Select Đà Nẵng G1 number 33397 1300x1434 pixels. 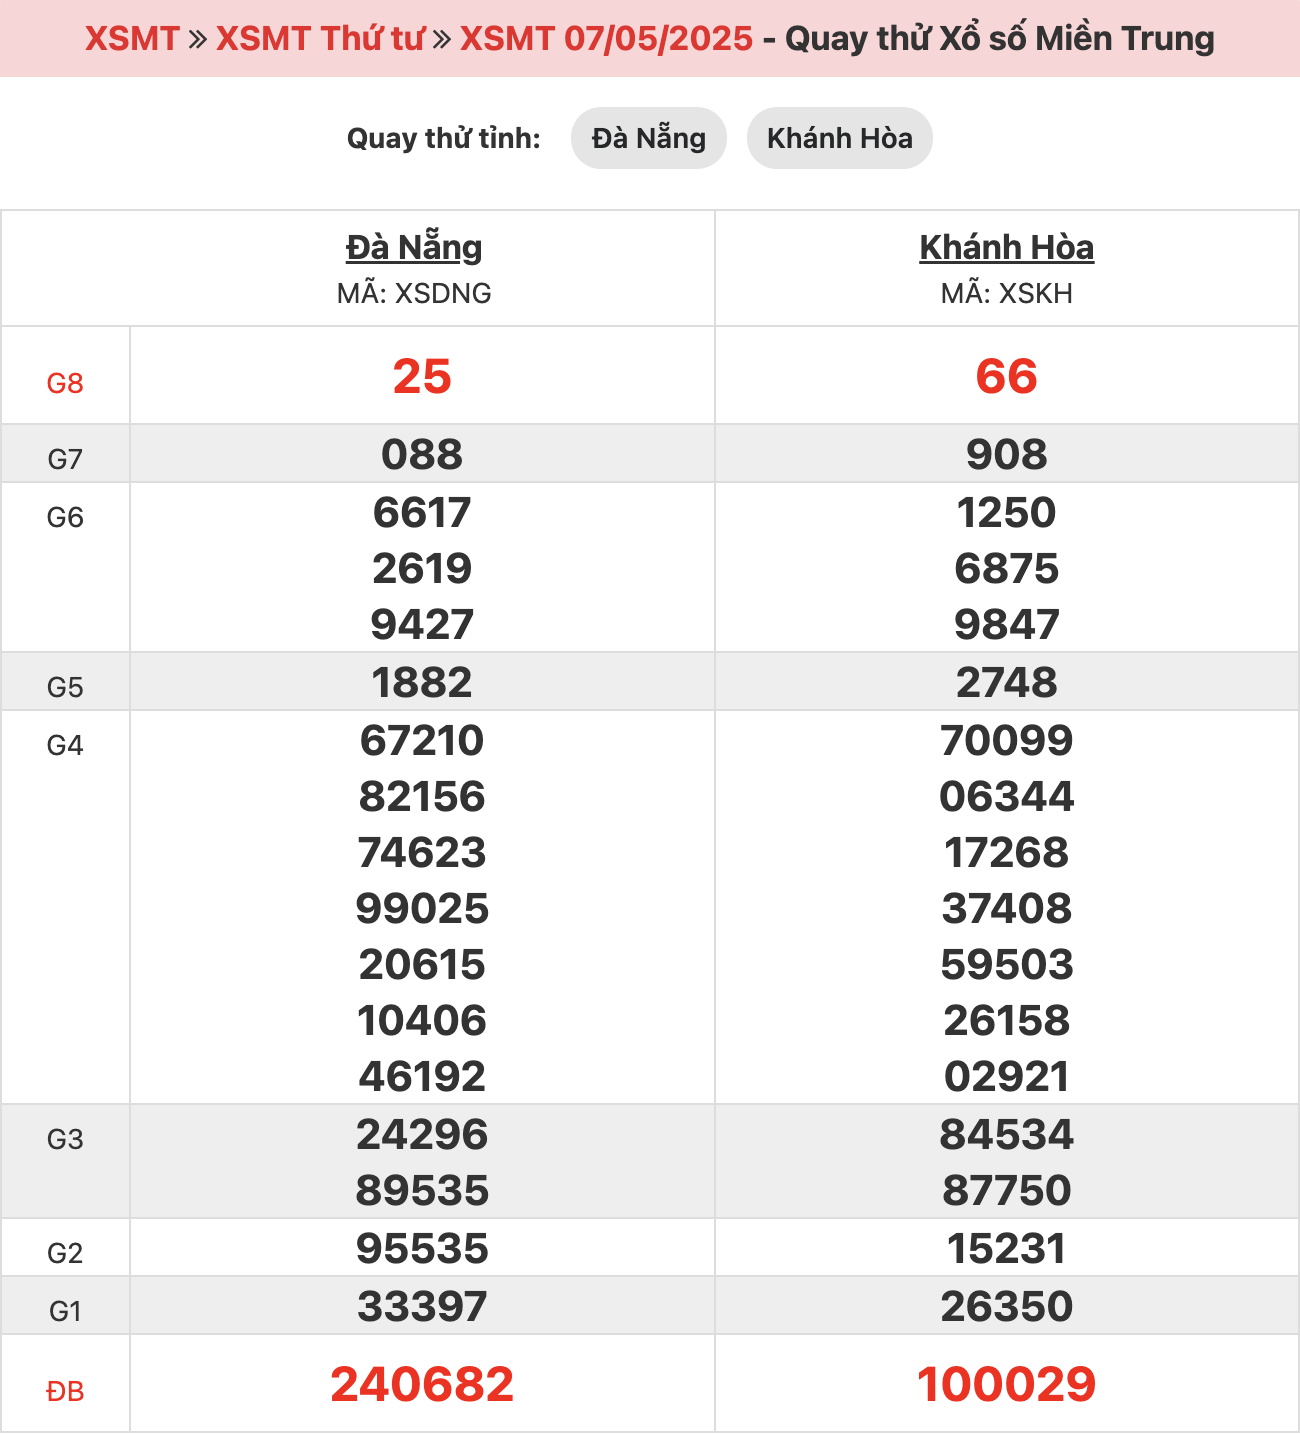click(x=422, y=1307)
